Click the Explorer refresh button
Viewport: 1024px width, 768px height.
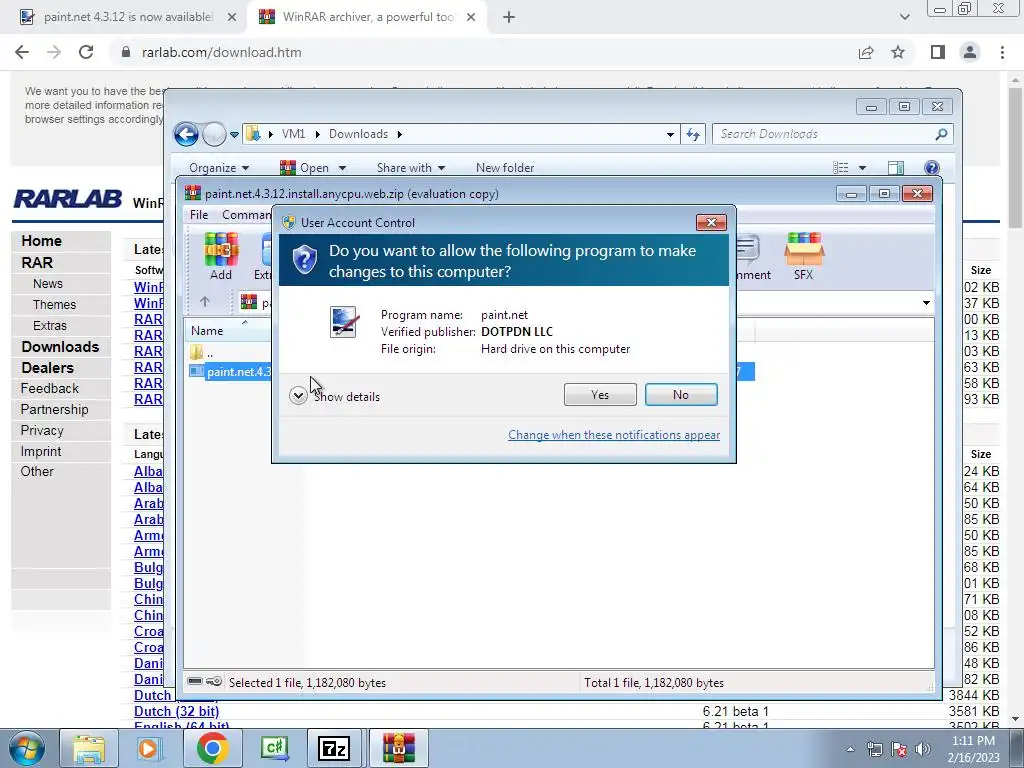[692, 135]
